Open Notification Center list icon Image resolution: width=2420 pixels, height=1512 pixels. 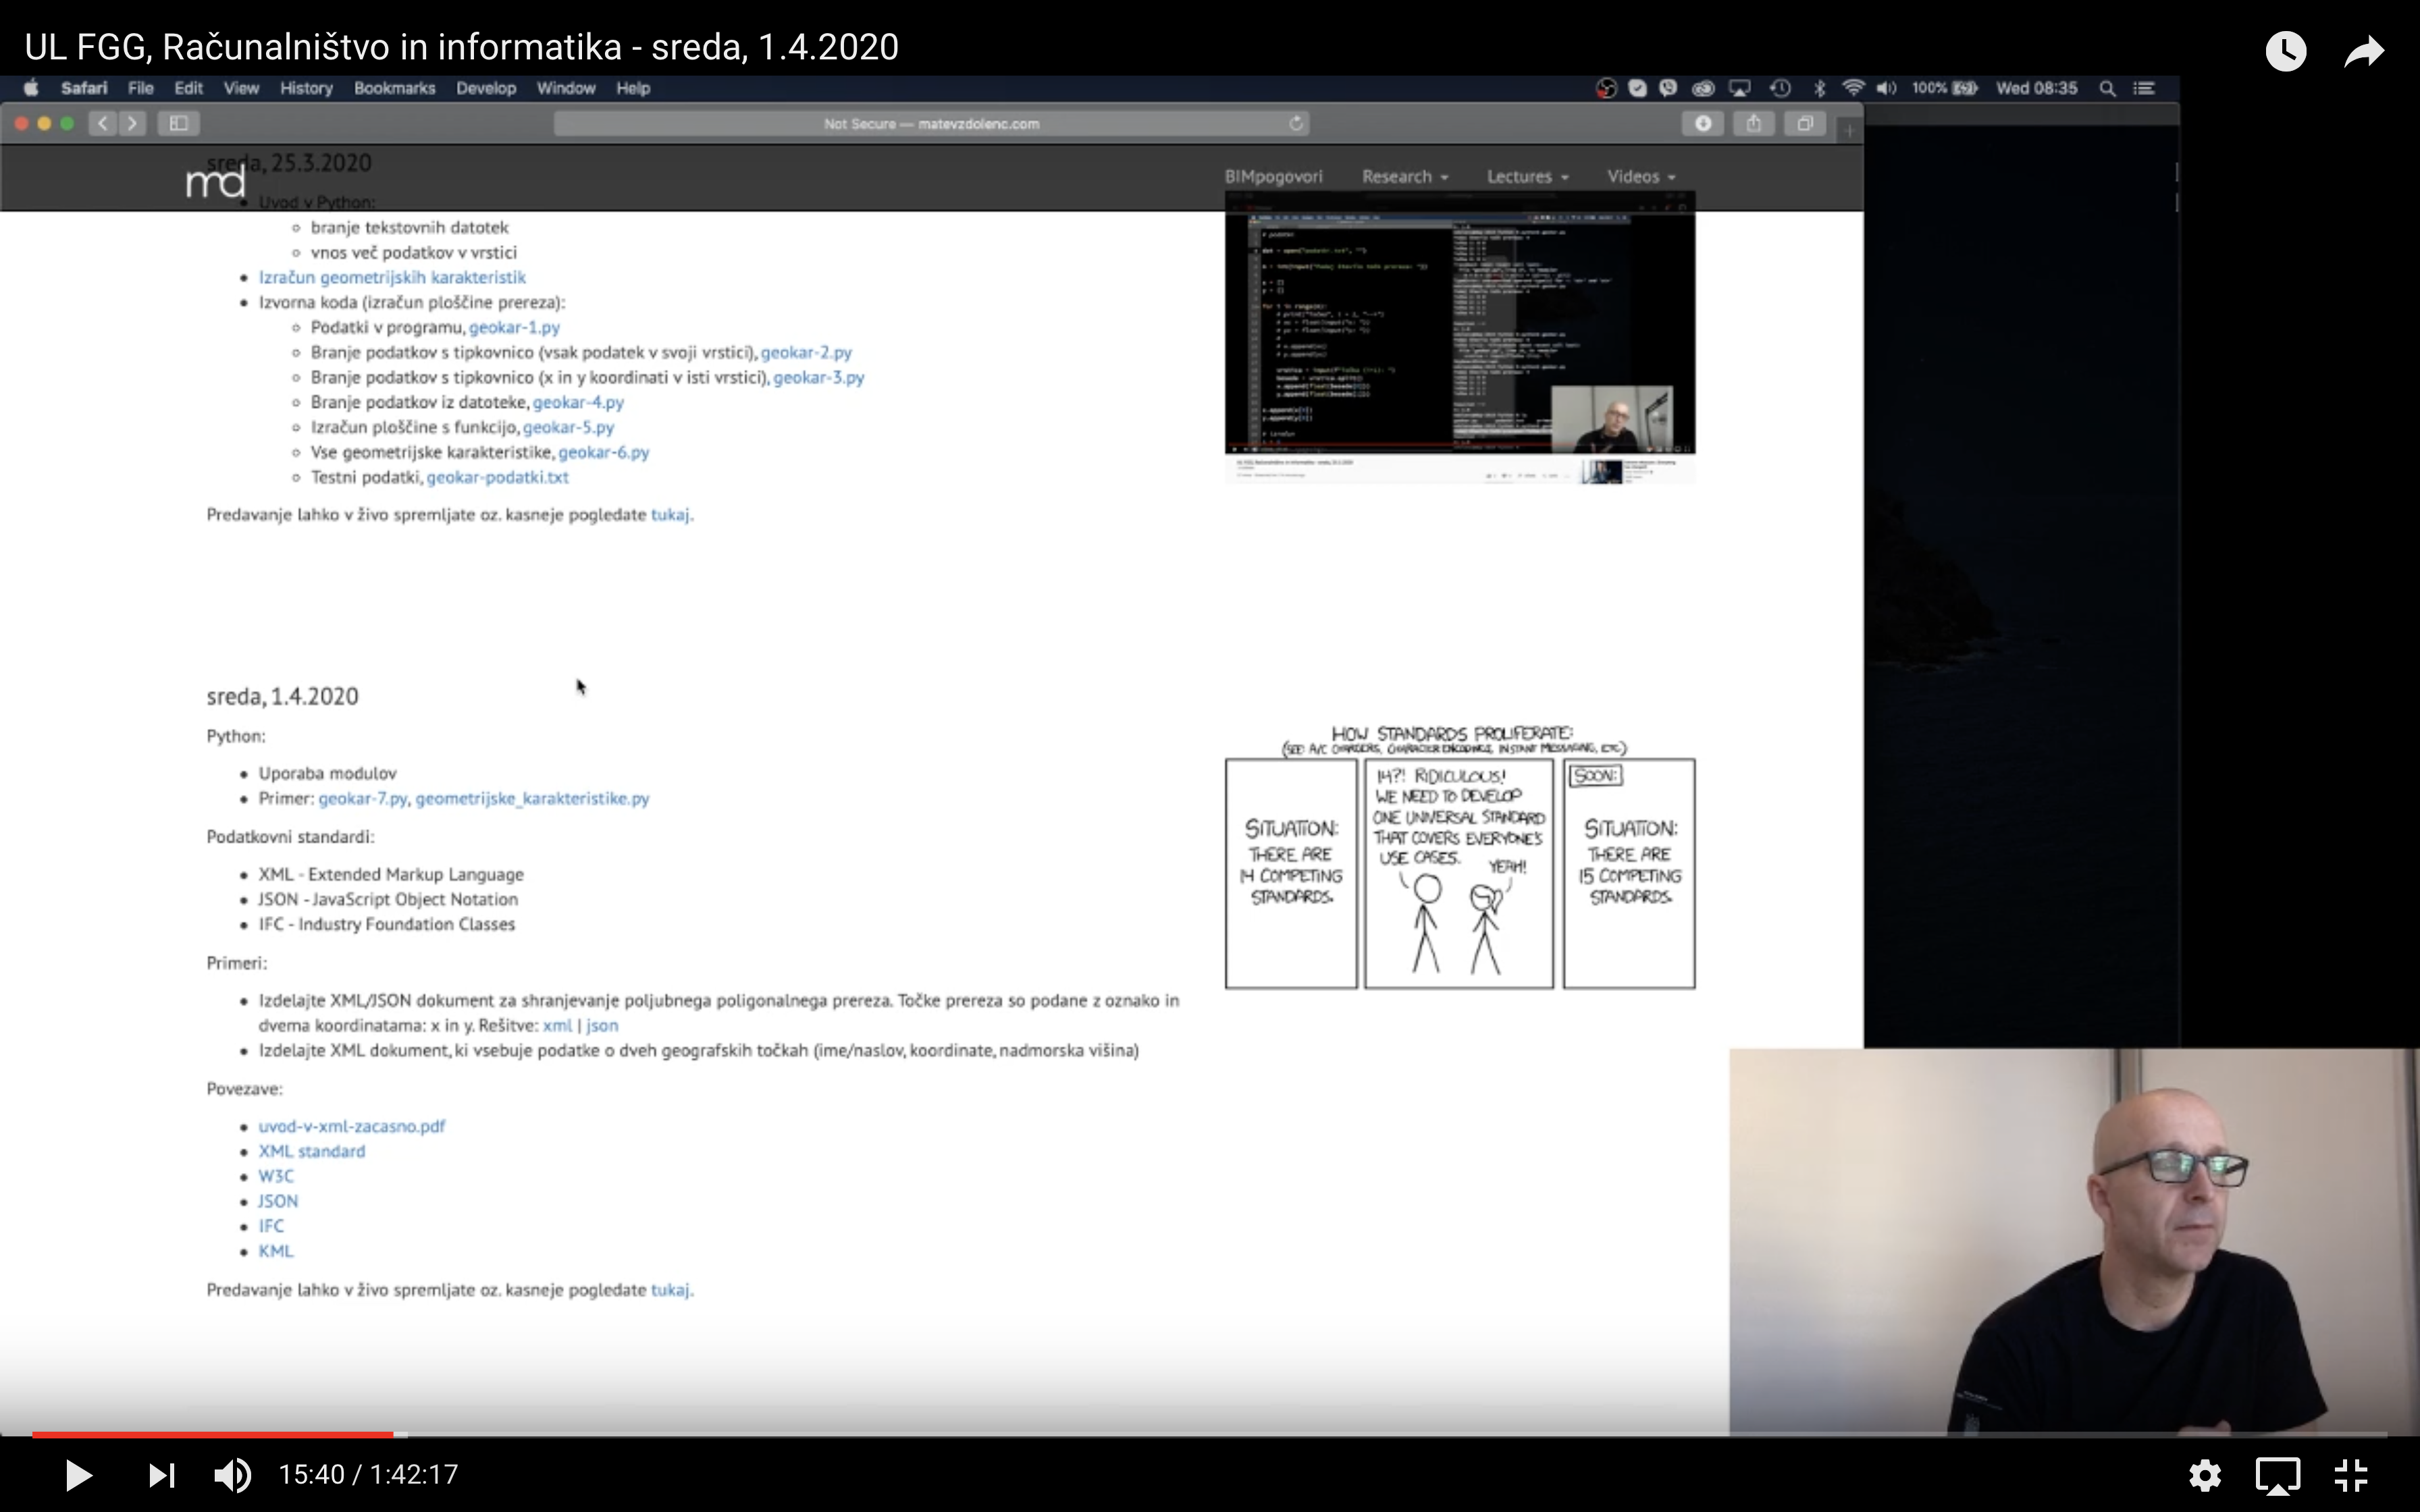pos(2143,88)
